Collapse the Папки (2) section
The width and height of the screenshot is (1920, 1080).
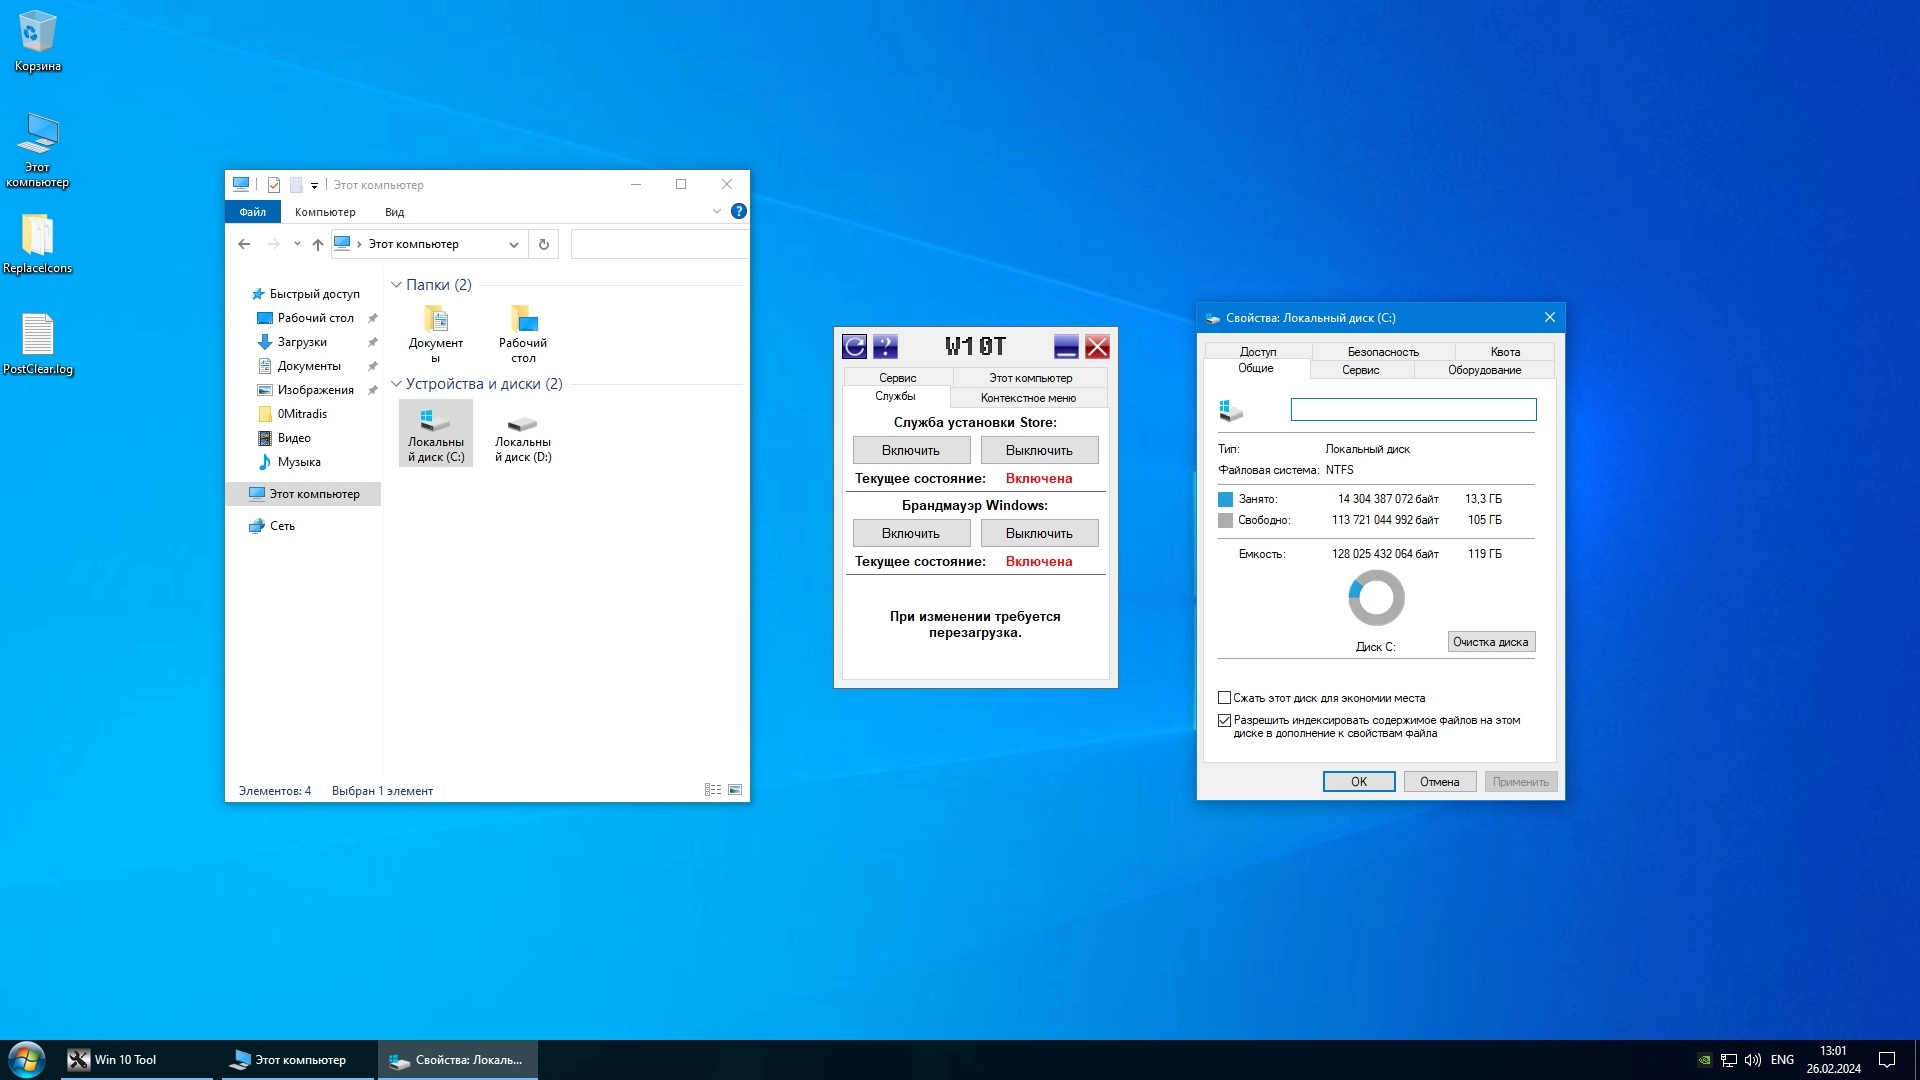pos(396,285)
